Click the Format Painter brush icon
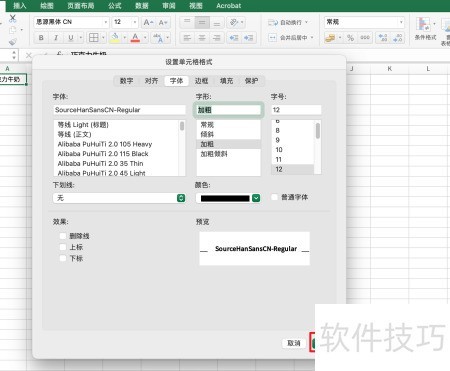Image resolution: width=450 pixels, height=371 pixels. pos(13,42)
